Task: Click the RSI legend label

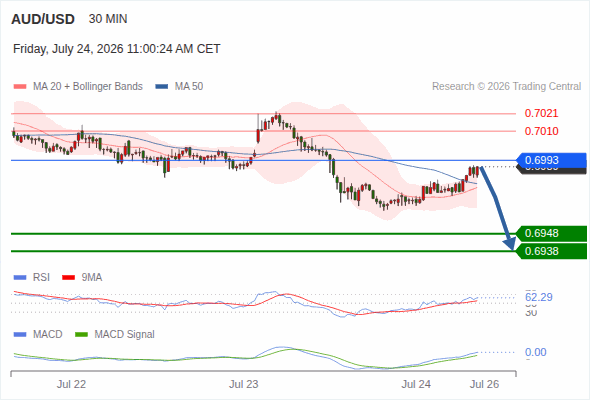Action: (x=41, y=278)
